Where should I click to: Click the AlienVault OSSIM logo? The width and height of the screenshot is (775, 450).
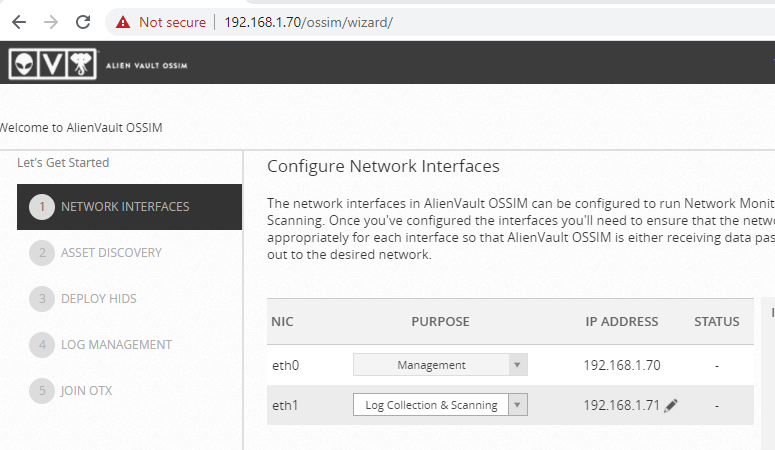click(52, 64)
